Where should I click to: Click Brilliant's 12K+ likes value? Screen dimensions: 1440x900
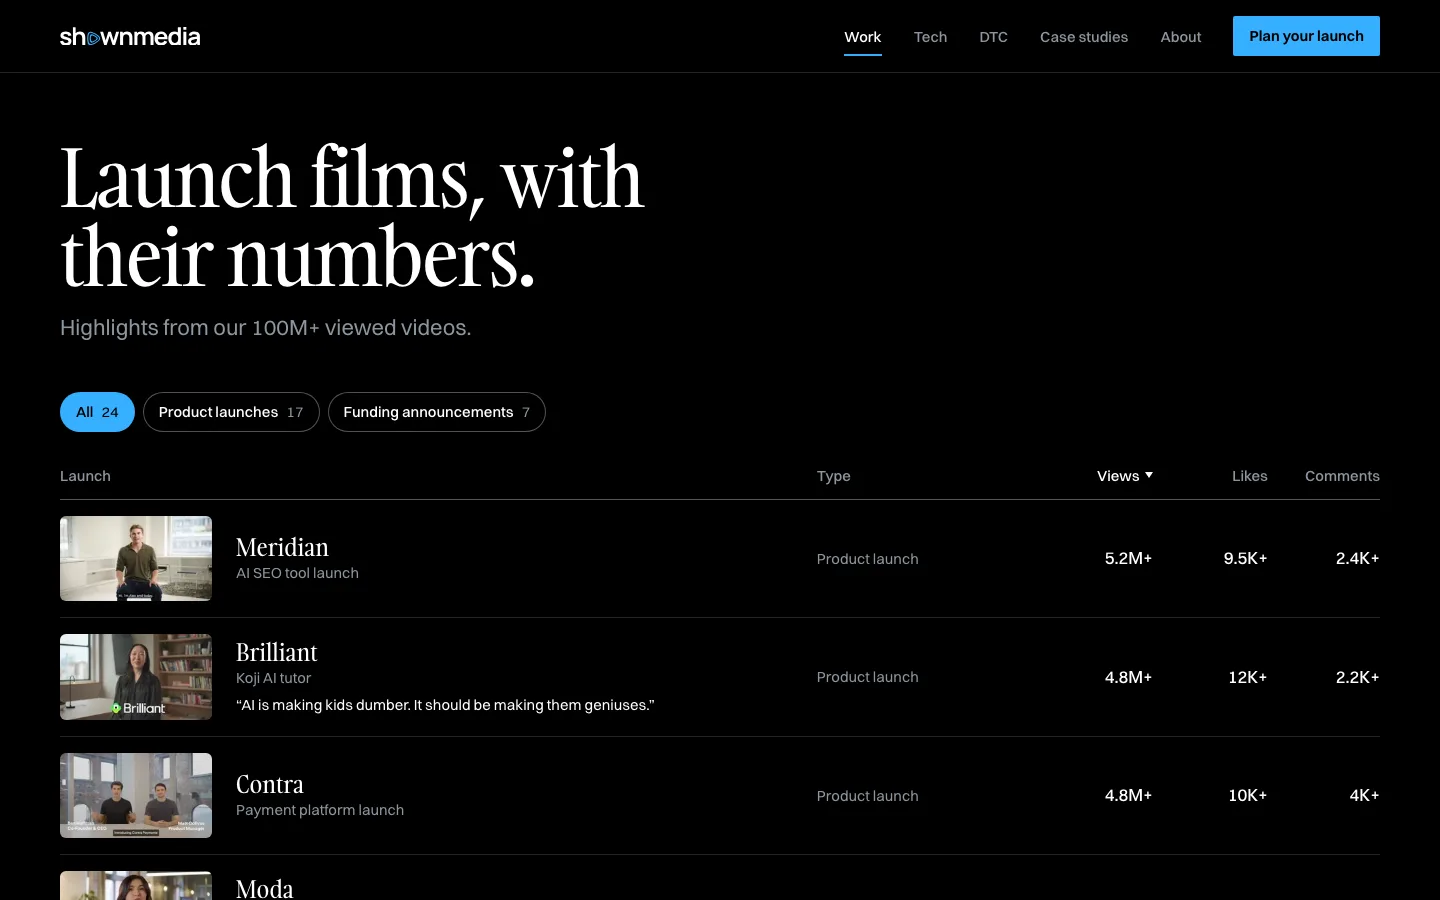pos(1248,677)
